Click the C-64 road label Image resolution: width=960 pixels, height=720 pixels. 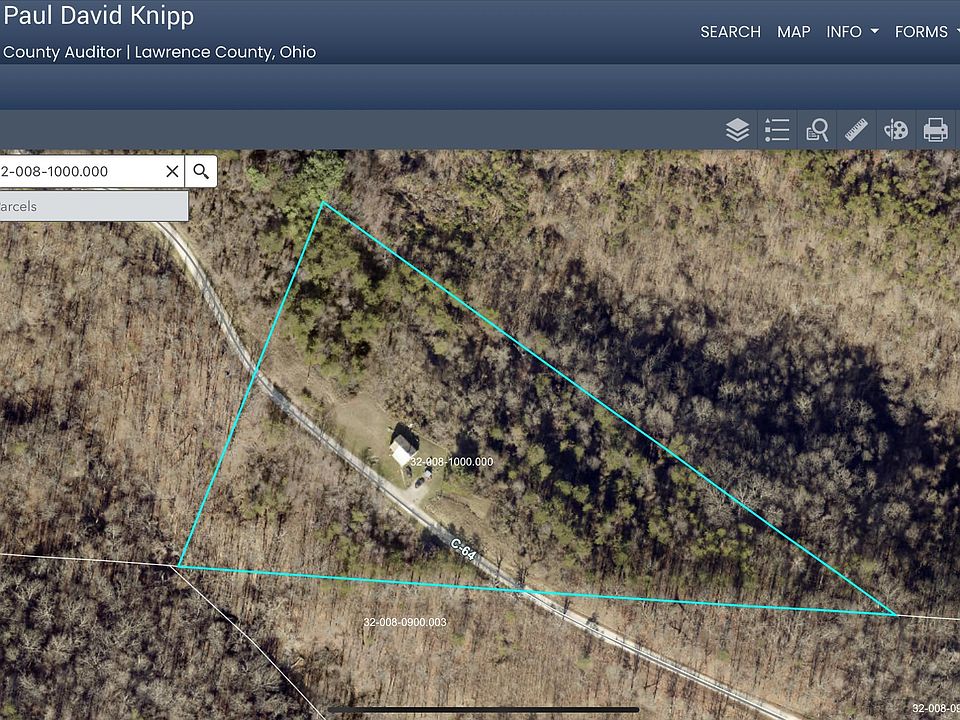point(463,549)
